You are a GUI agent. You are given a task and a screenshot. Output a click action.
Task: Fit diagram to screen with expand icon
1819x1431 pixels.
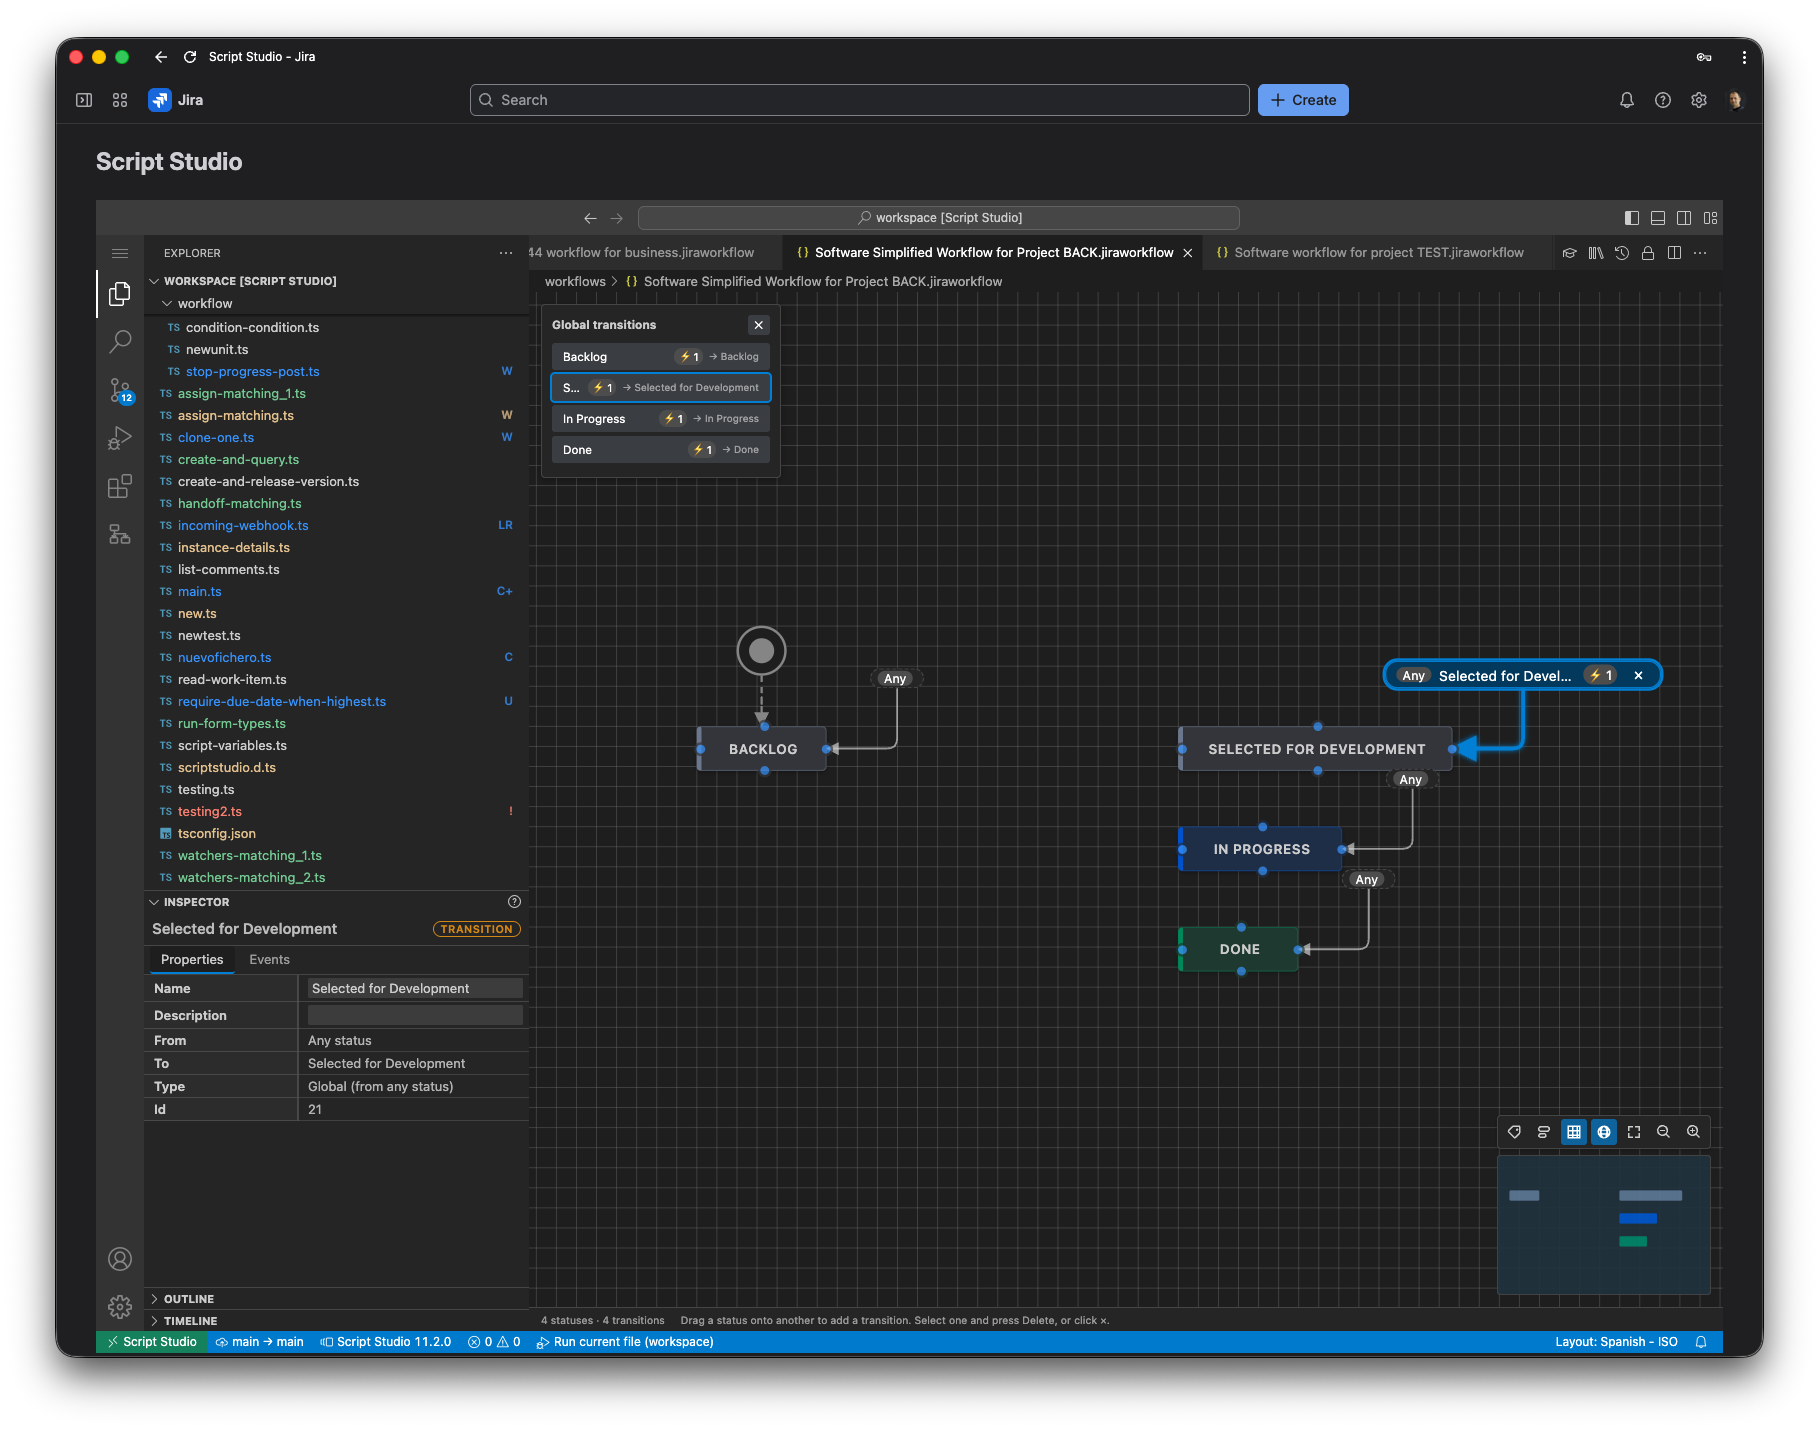coord(1634,1132)
